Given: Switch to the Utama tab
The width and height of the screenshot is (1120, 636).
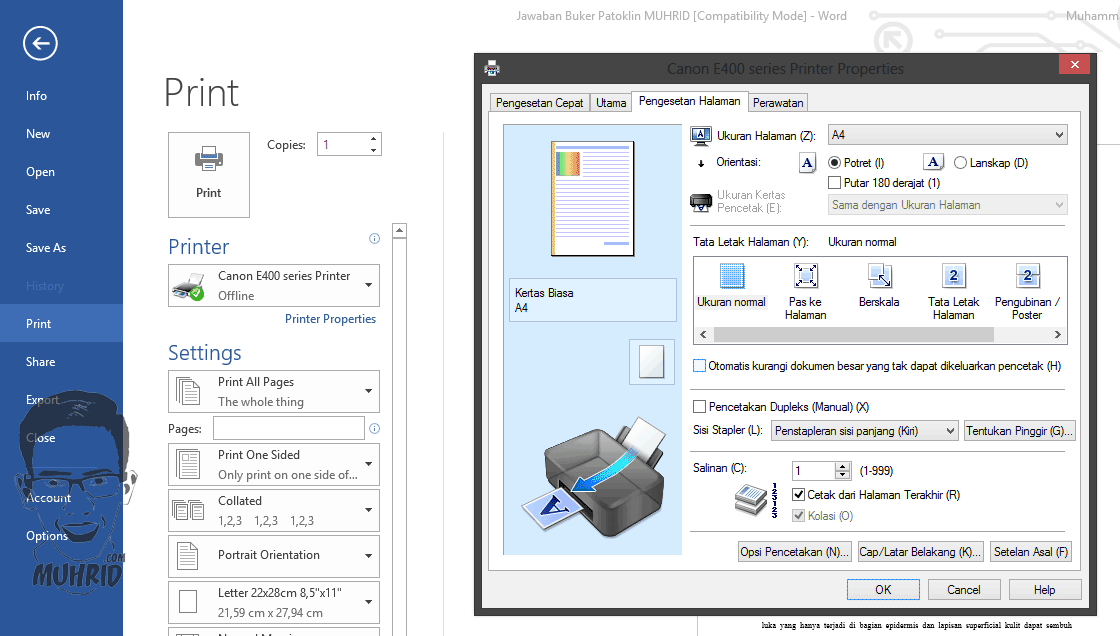Looking at the screenshot, I should click(611, 103).
